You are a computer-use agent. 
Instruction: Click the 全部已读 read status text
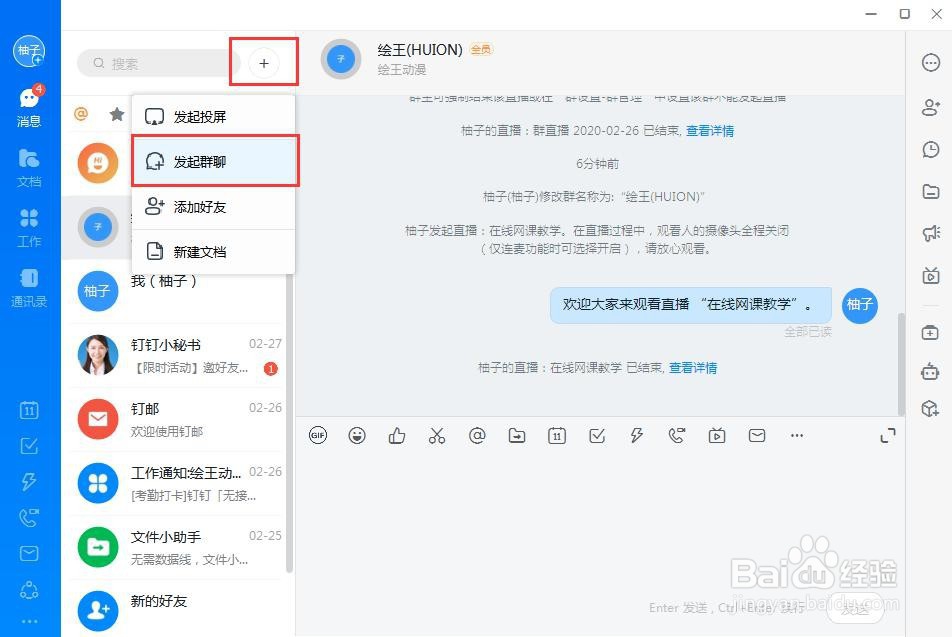coord(808,332)
